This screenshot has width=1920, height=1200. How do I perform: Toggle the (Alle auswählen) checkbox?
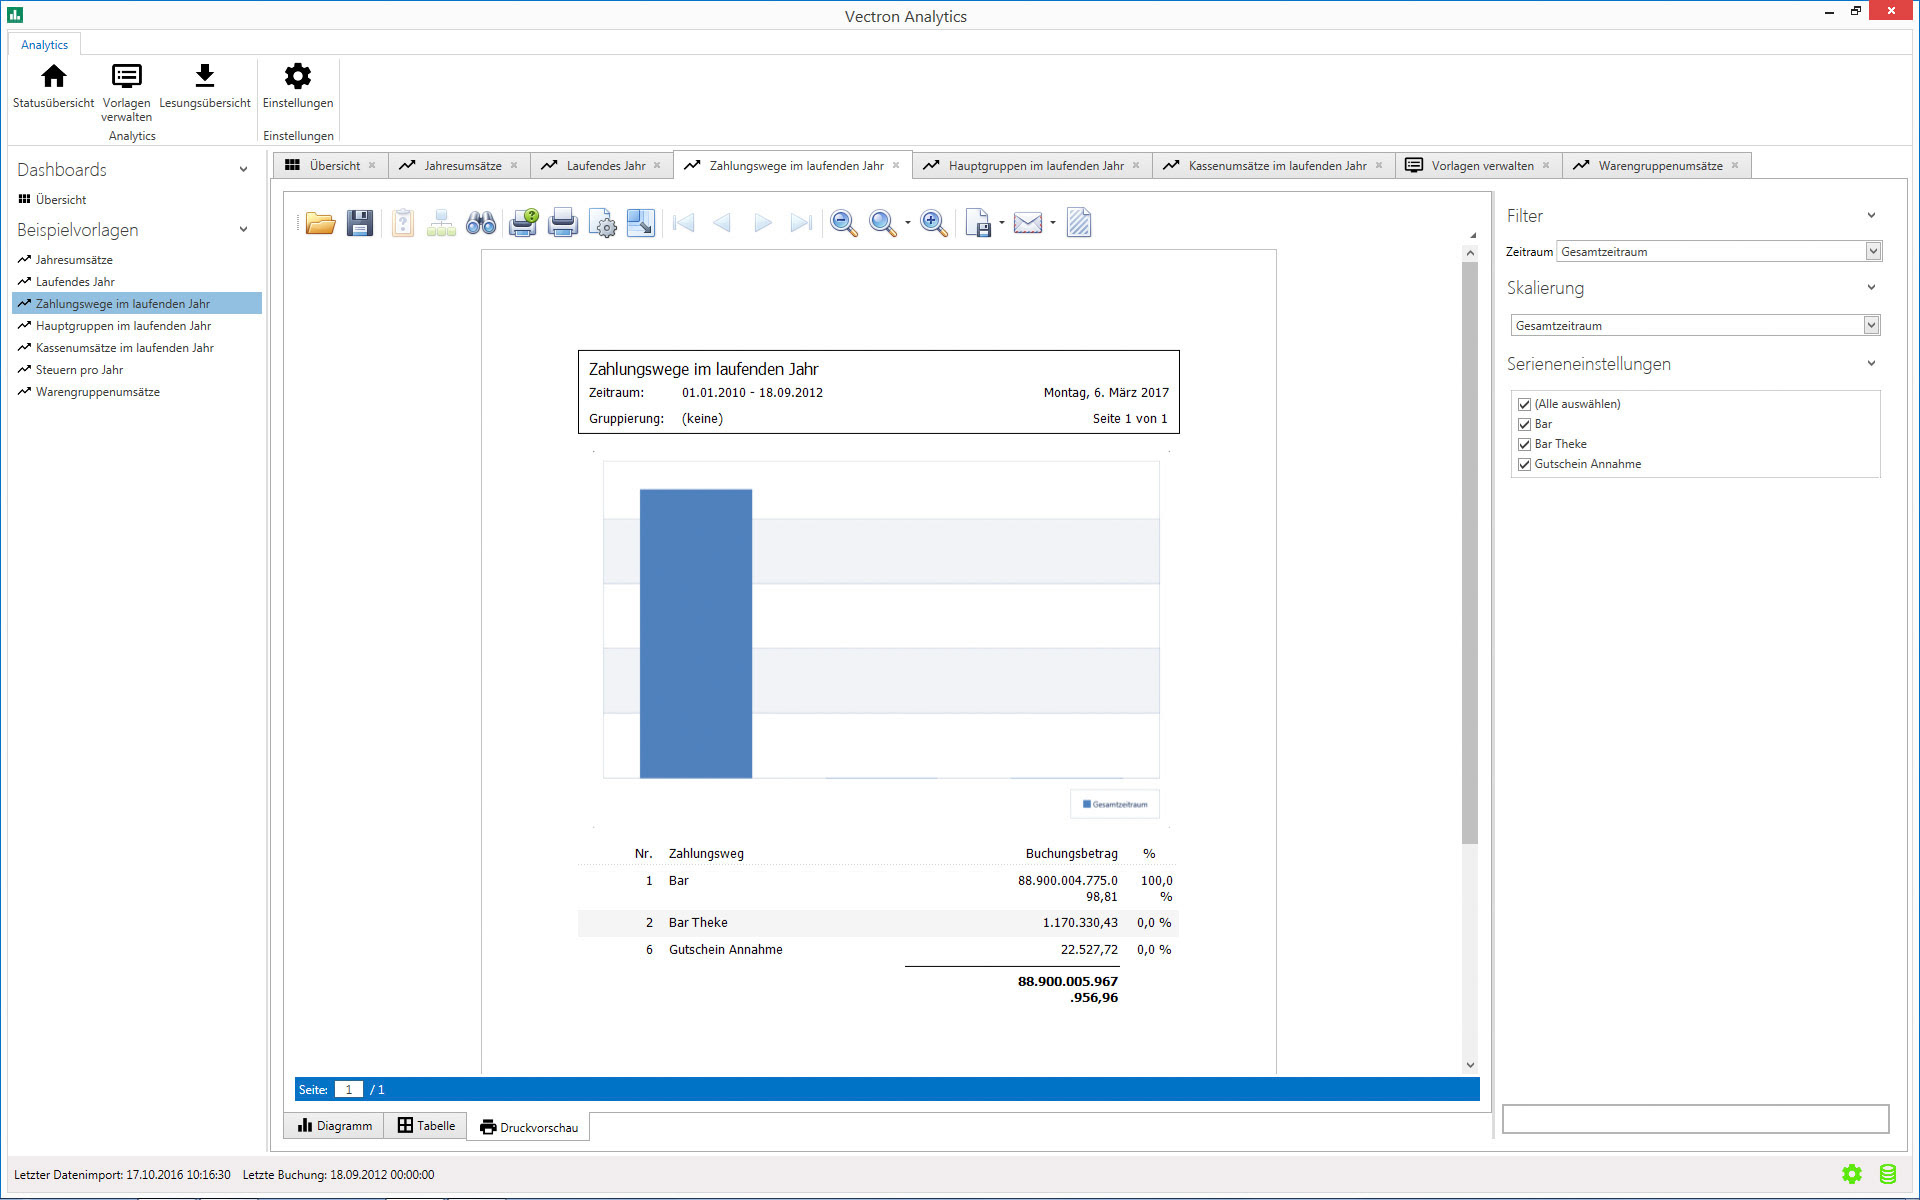(1524, 404)
